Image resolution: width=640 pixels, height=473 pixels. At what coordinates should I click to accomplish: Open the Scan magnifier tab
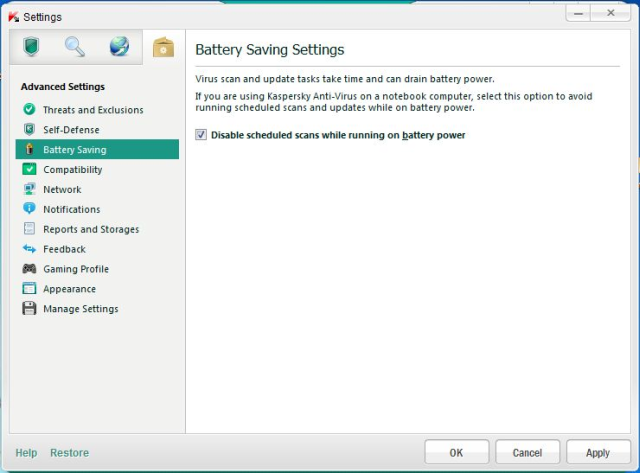click(75, 47)
